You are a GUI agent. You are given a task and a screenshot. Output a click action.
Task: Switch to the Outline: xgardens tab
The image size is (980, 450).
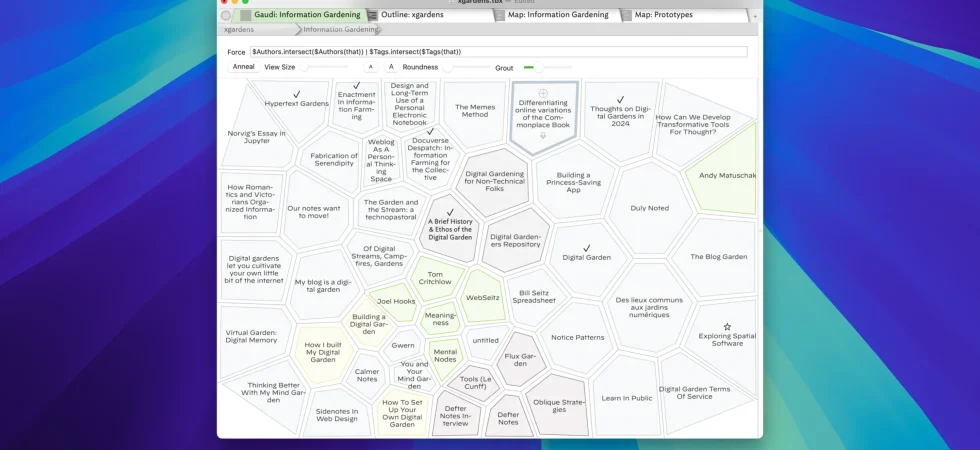point(412,15)
